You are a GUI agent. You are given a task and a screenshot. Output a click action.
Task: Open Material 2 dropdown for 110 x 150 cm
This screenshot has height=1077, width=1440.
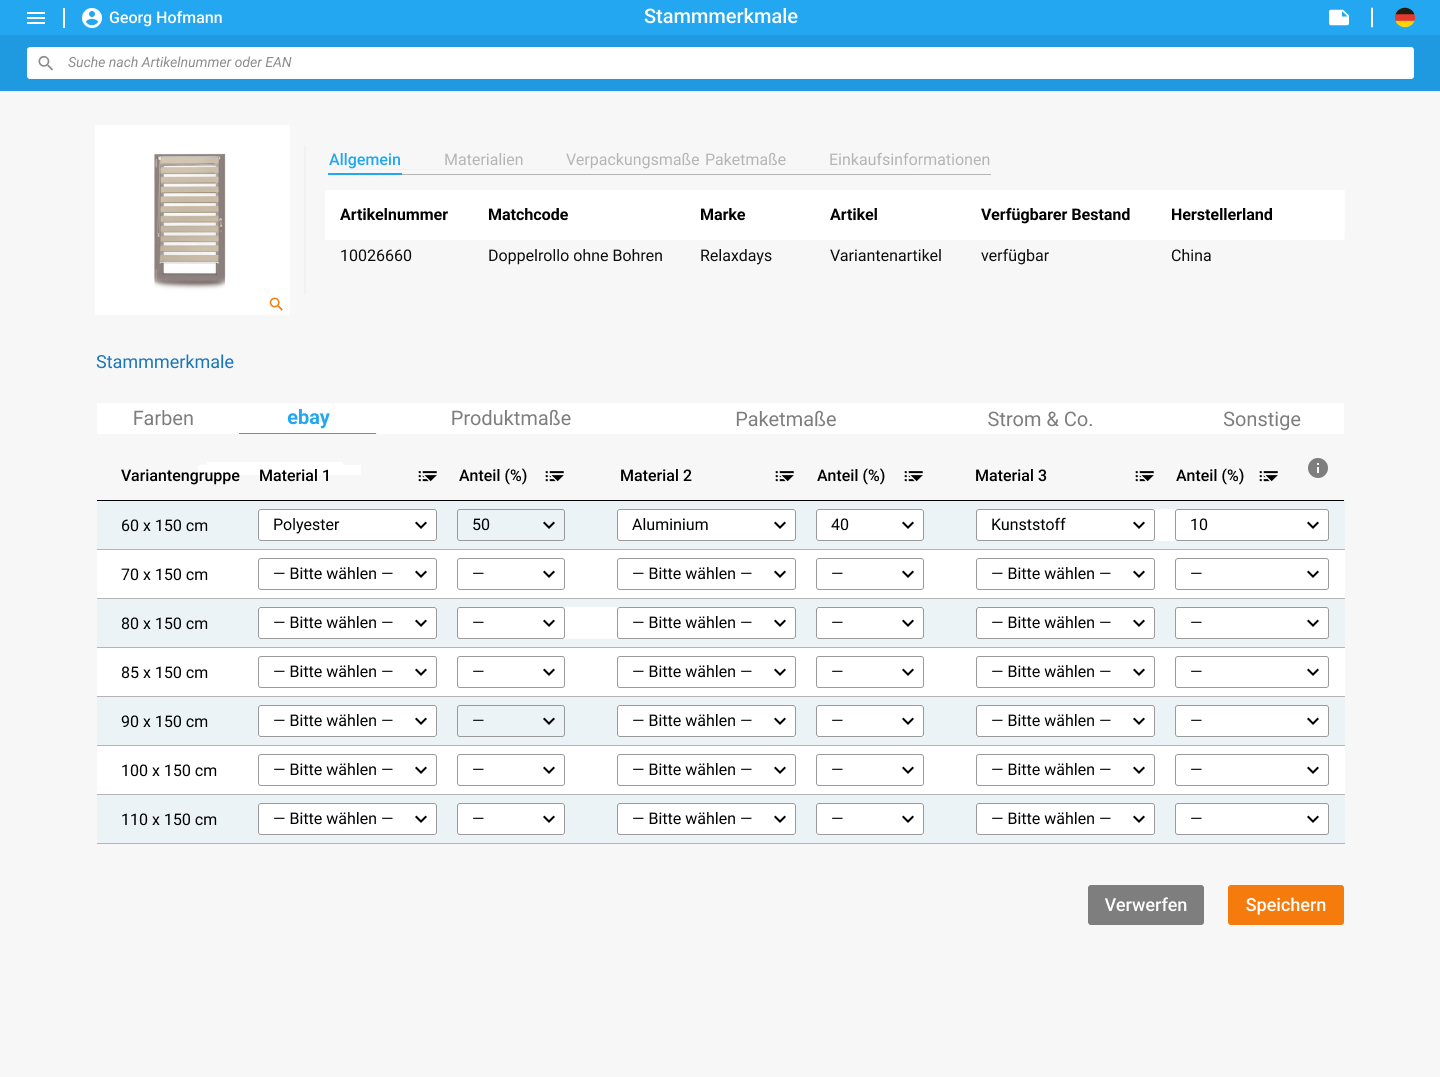pyautogui.click(x=706, y=819)
